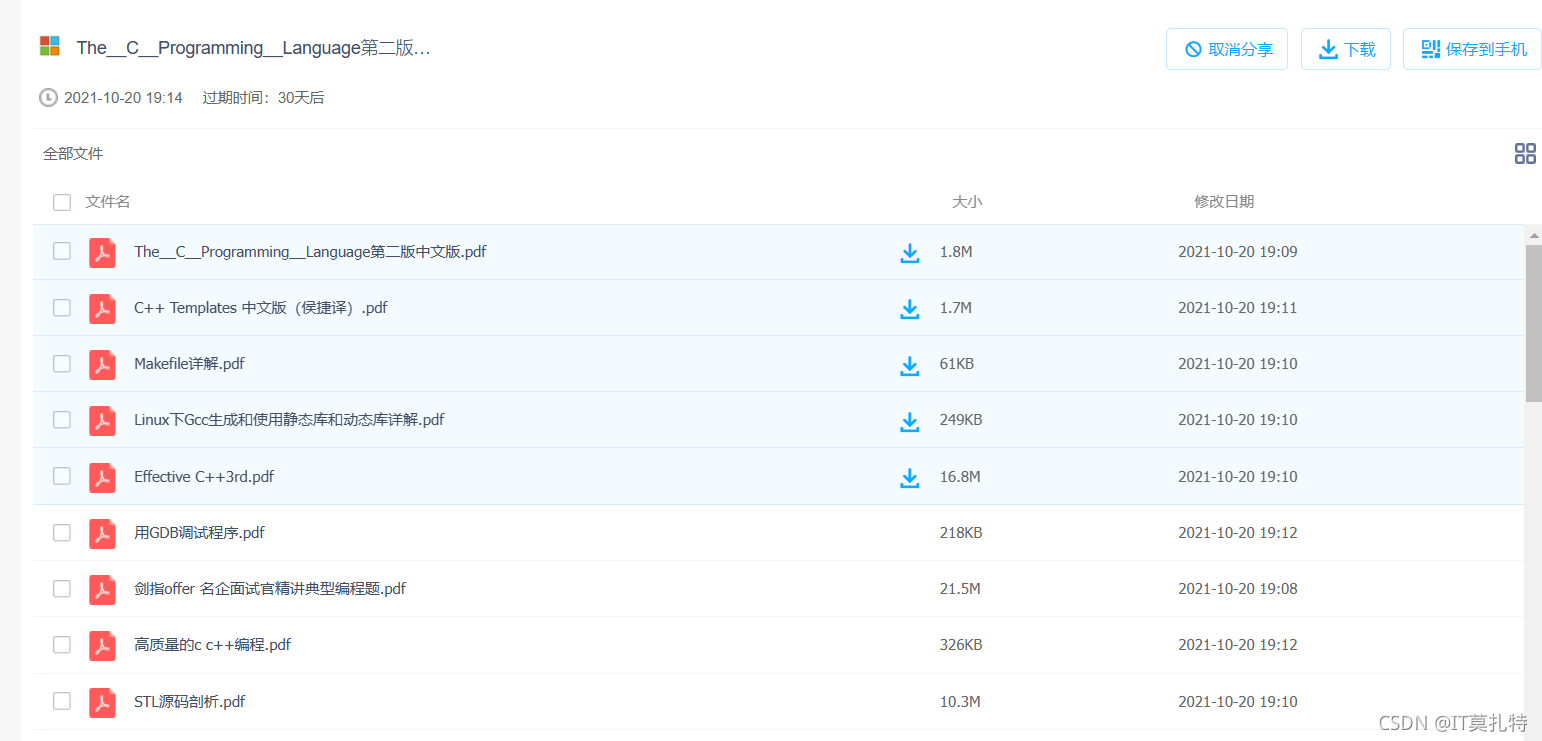Click the PDF icon of STL源码剖析.pdf
1542x741 pixels.
point(102,703)
